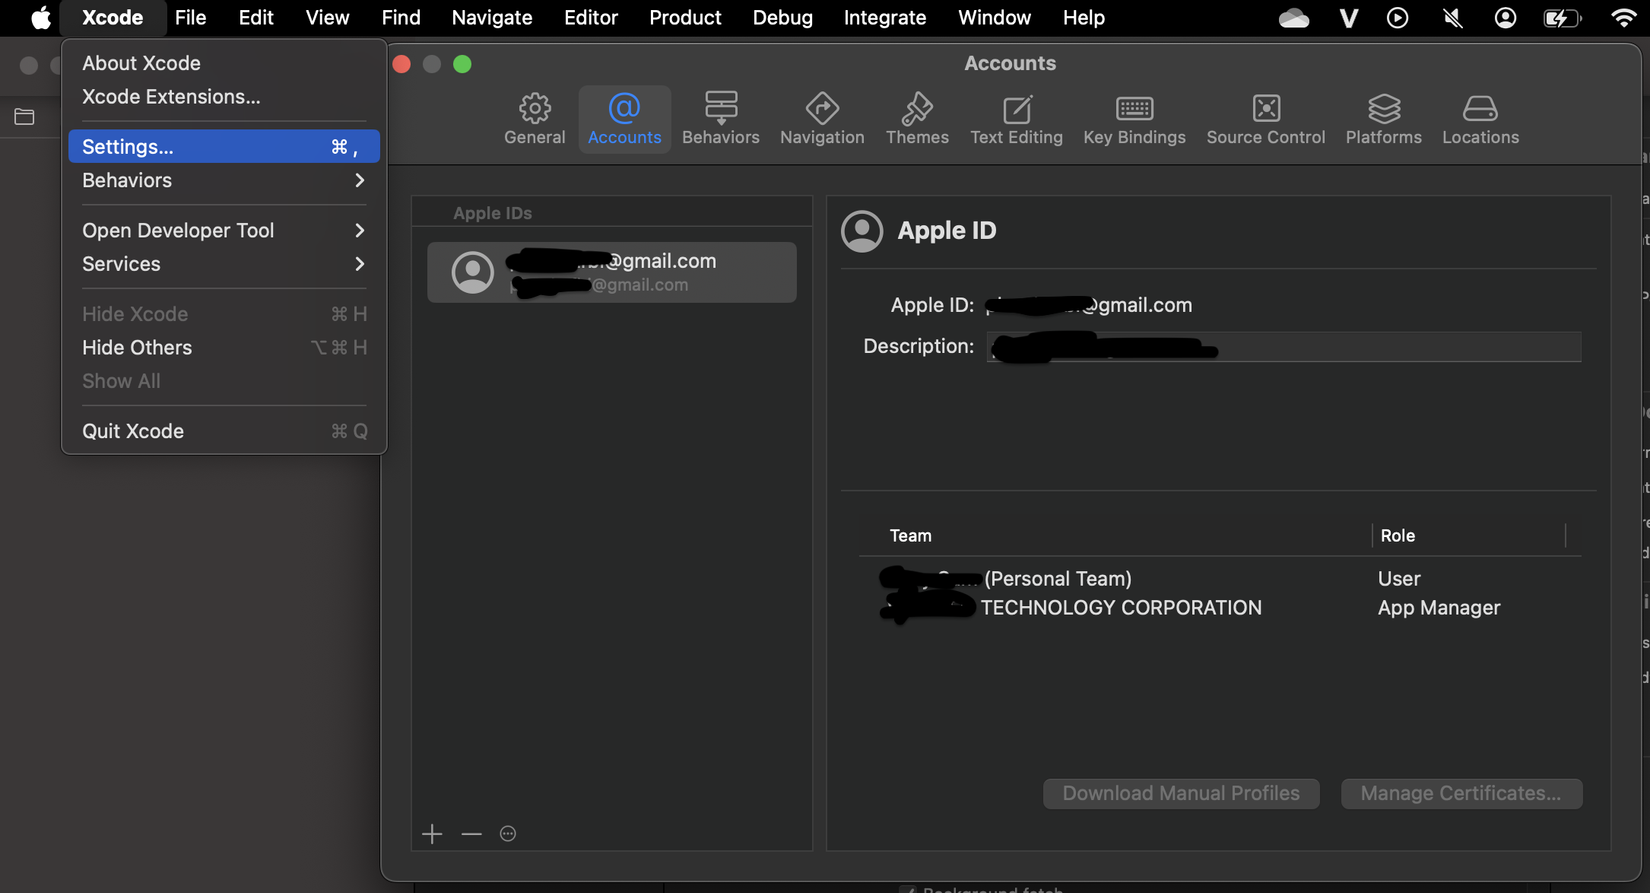Open the account options ellipsis icon
1650x893 pixels.
508,834
